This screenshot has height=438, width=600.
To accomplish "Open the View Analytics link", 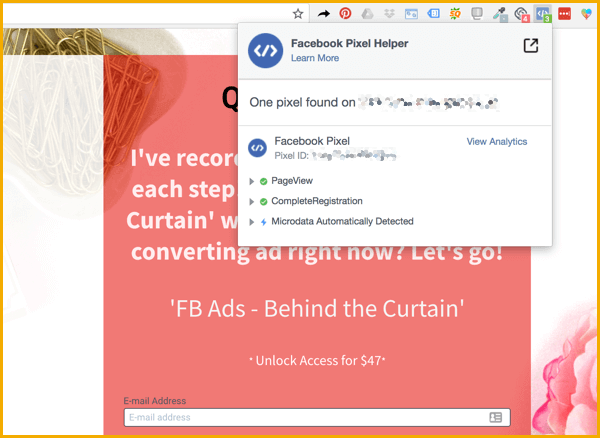I will (x=497, y=142).
